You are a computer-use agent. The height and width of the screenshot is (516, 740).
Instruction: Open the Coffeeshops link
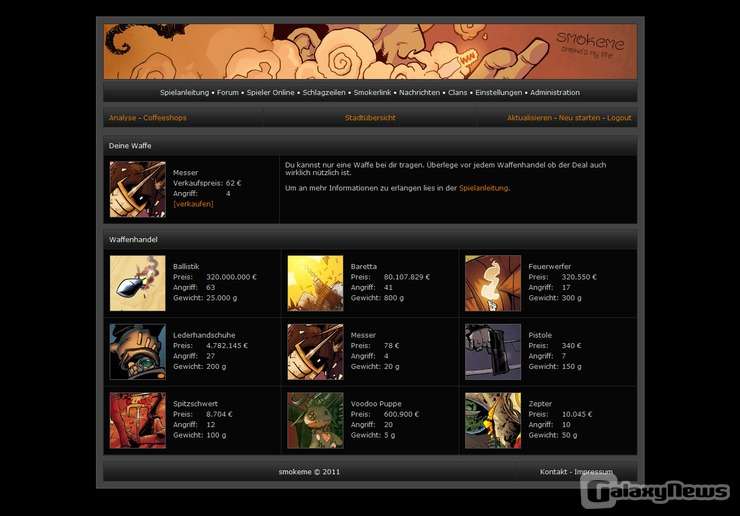pyautogui.click(x=164, y=118)
